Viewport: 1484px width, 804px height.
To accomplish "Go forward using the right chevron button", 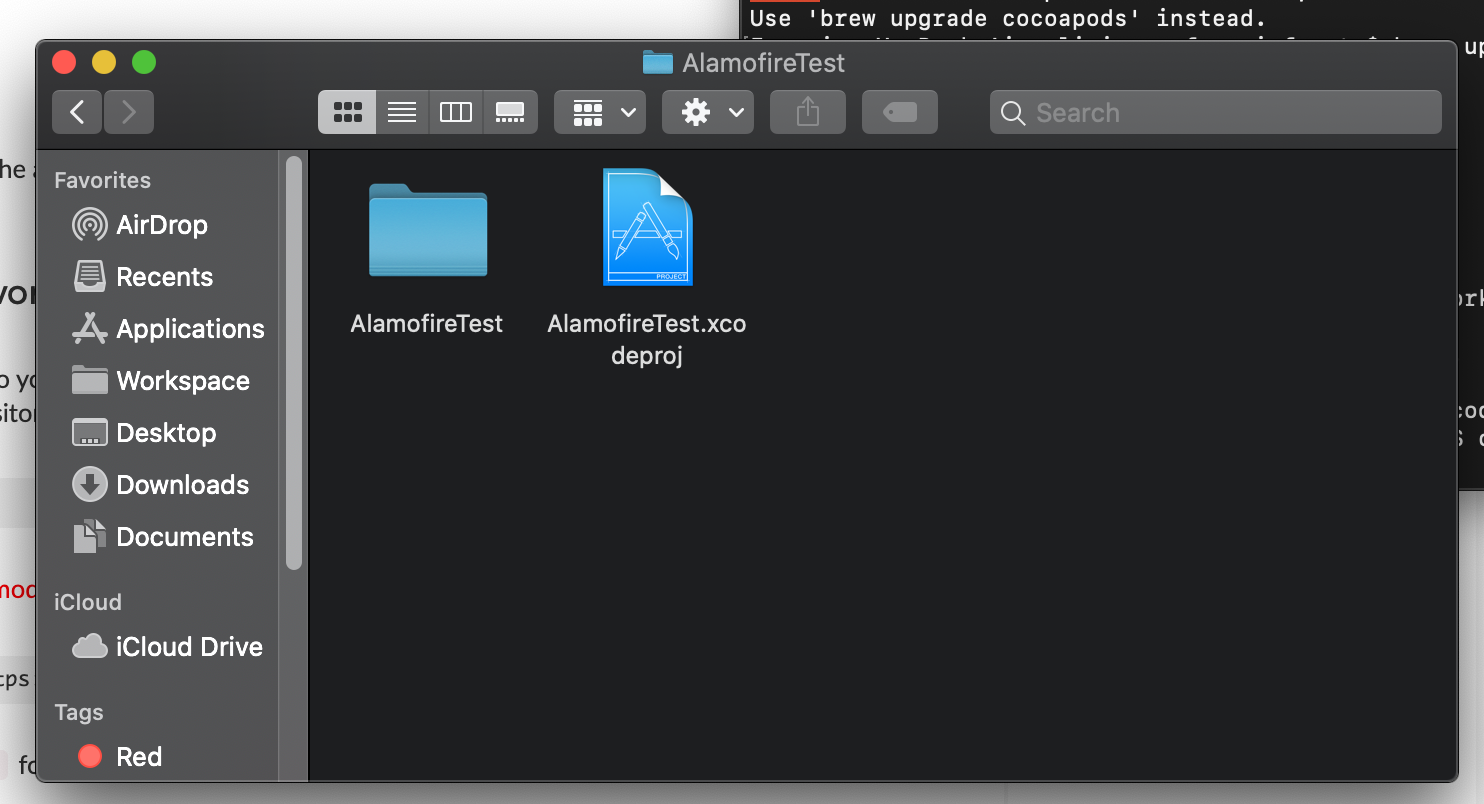I will pos(129,112).
